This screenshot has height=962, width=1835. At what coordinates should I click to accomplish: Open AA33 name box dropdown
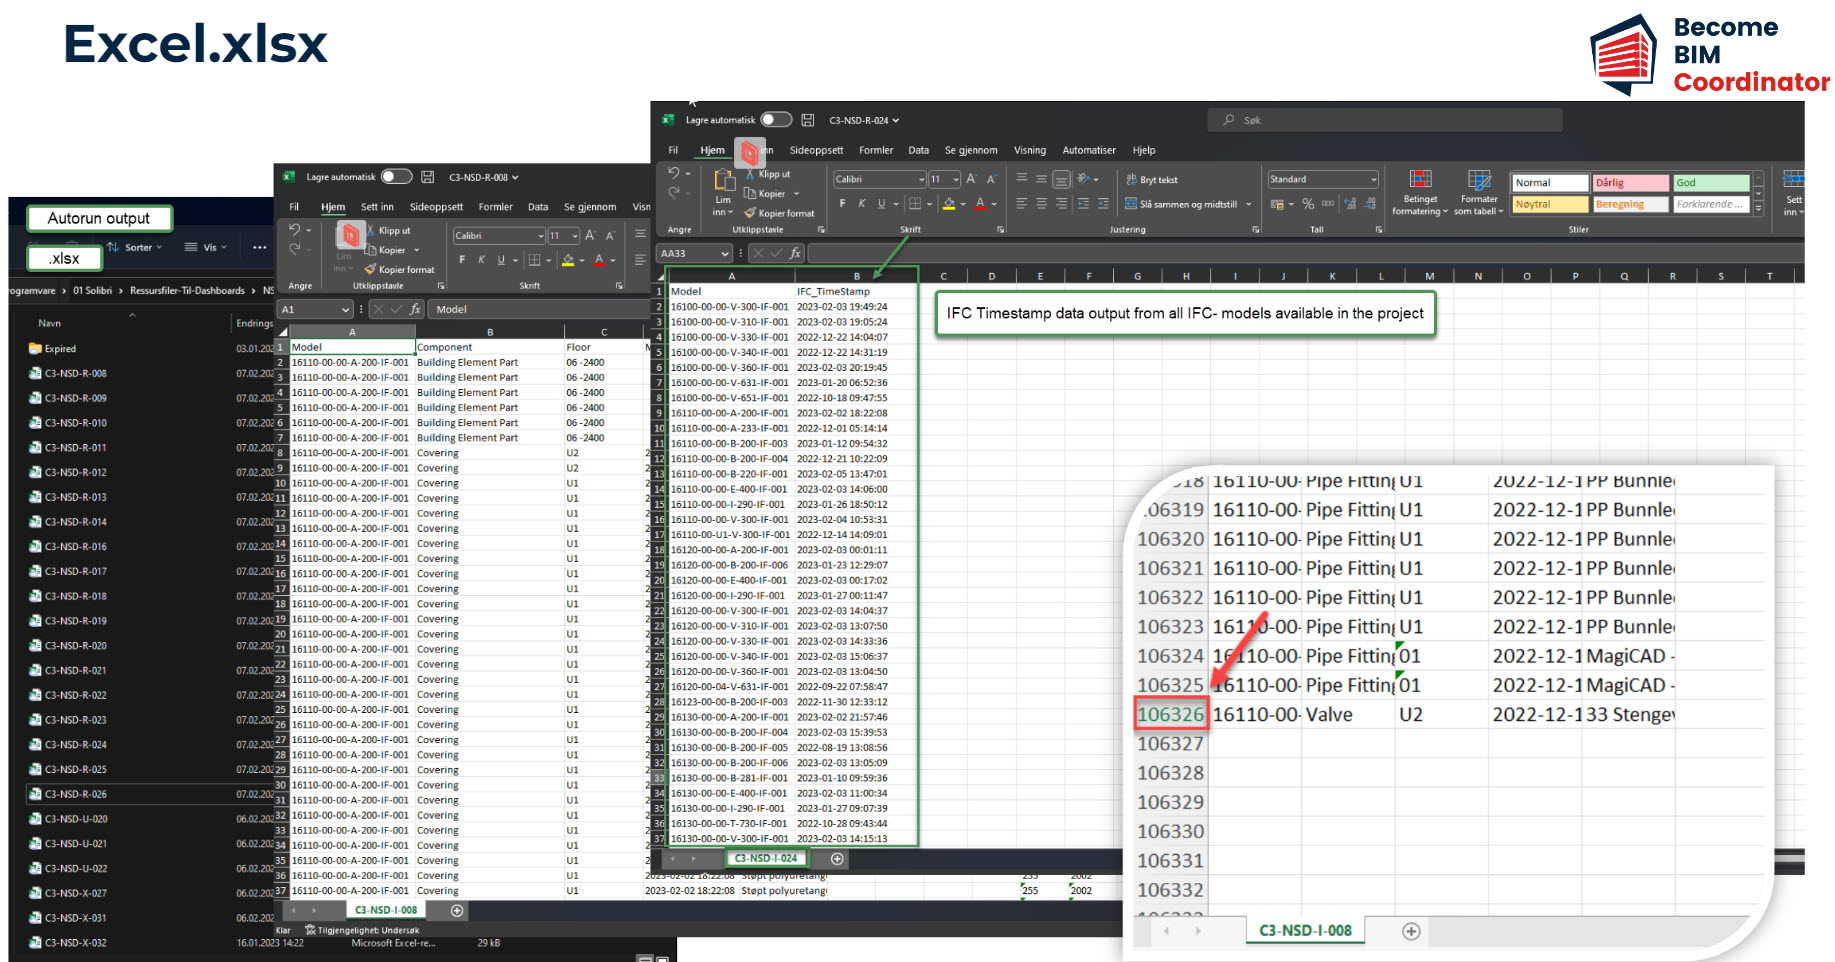coord(725,254)
